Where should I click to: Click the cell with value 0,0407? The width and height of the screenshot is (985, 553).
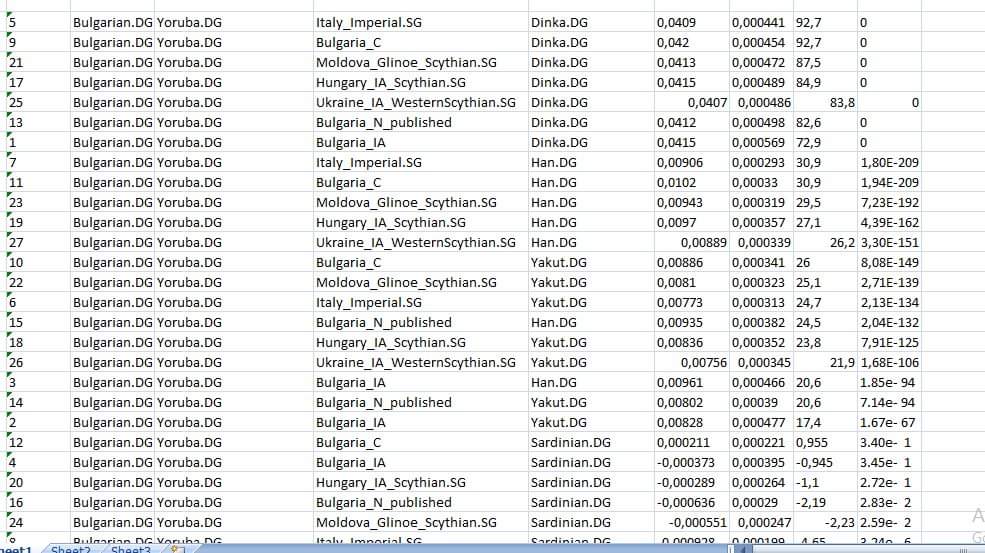pos(708,102)
